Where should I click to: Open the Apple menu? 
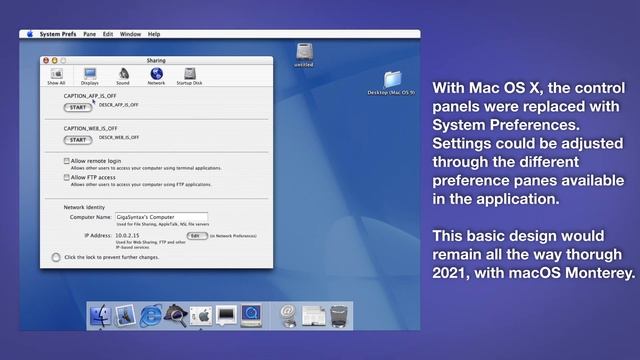click(x=30, y=34)
